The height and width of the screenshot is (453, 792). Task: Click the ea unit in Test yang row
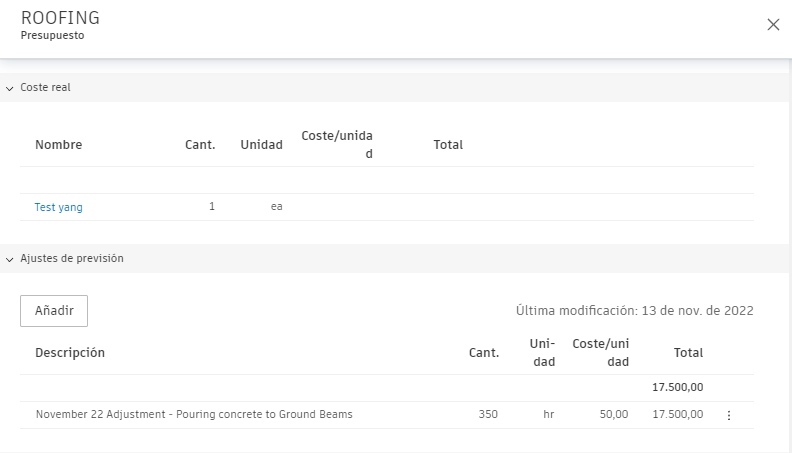pos(277,207)
